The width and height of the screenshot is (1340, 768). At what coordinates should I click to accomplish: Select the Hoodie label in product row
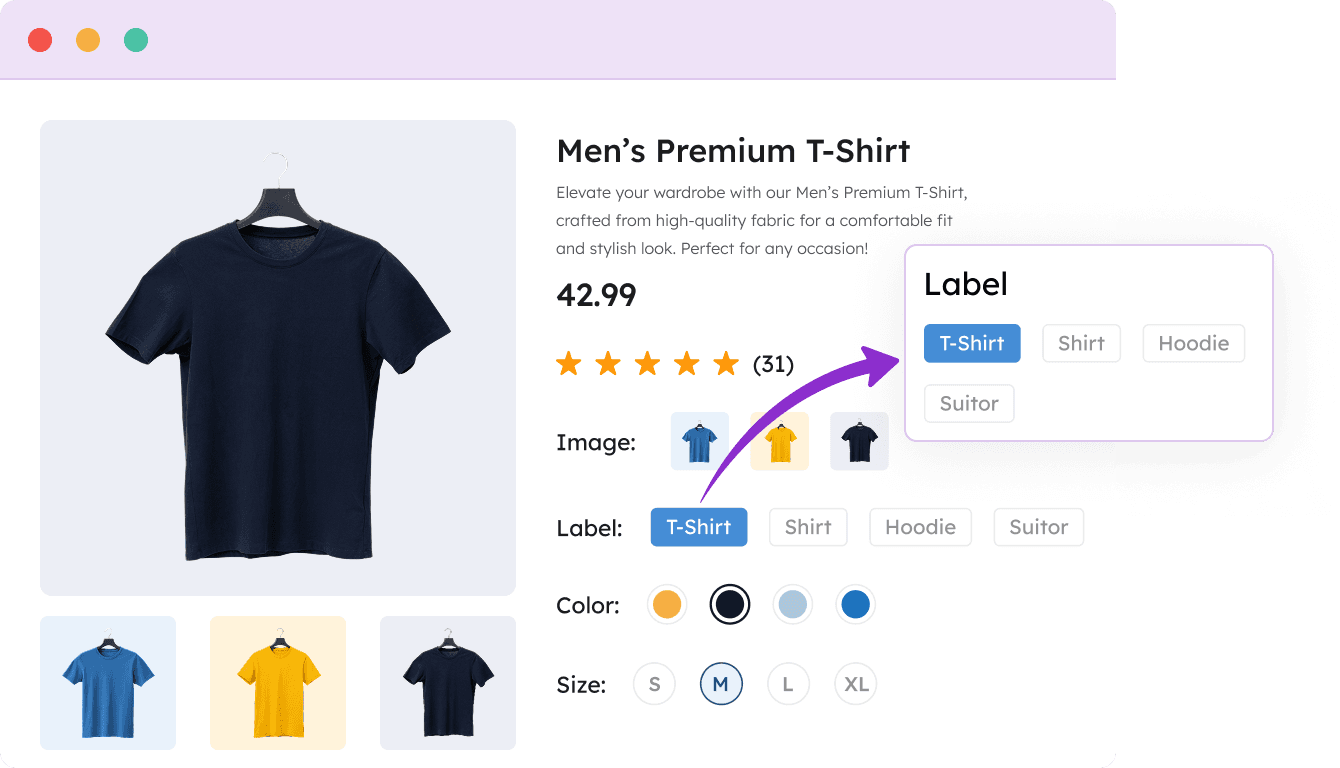[920, 527]
